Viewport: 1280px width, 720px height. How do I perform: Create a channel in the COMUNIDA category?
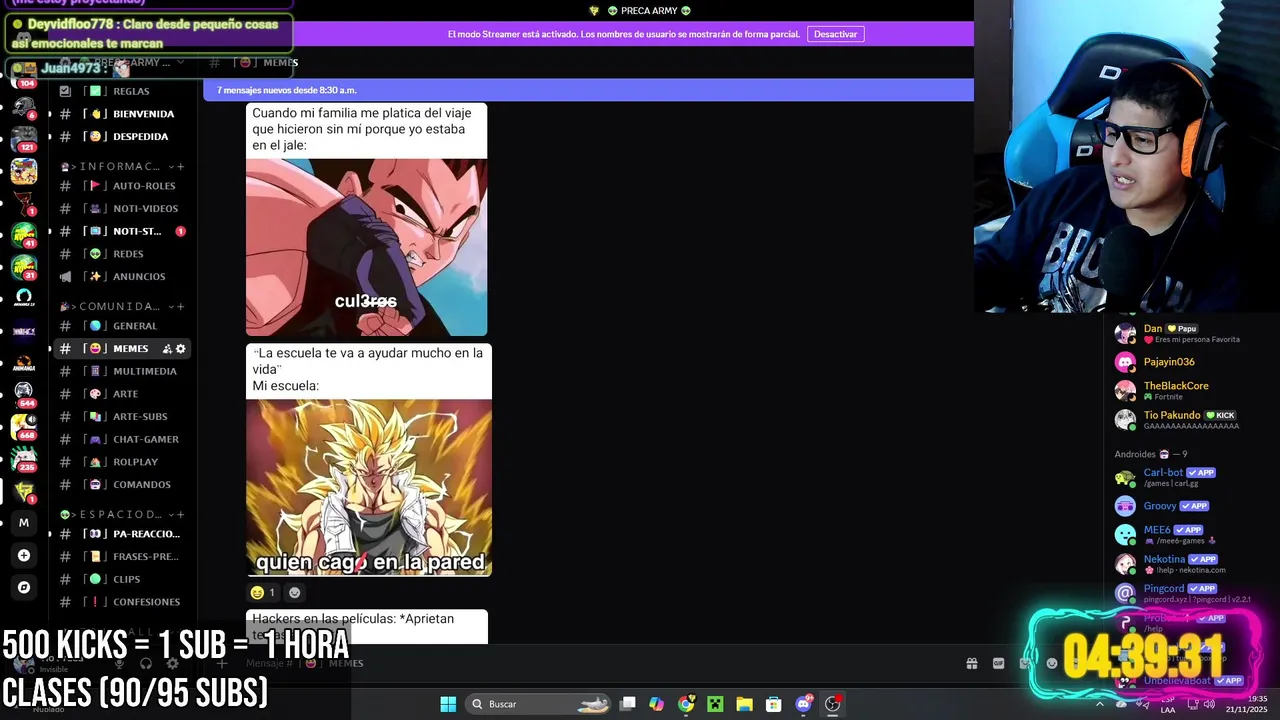[181, 306]
